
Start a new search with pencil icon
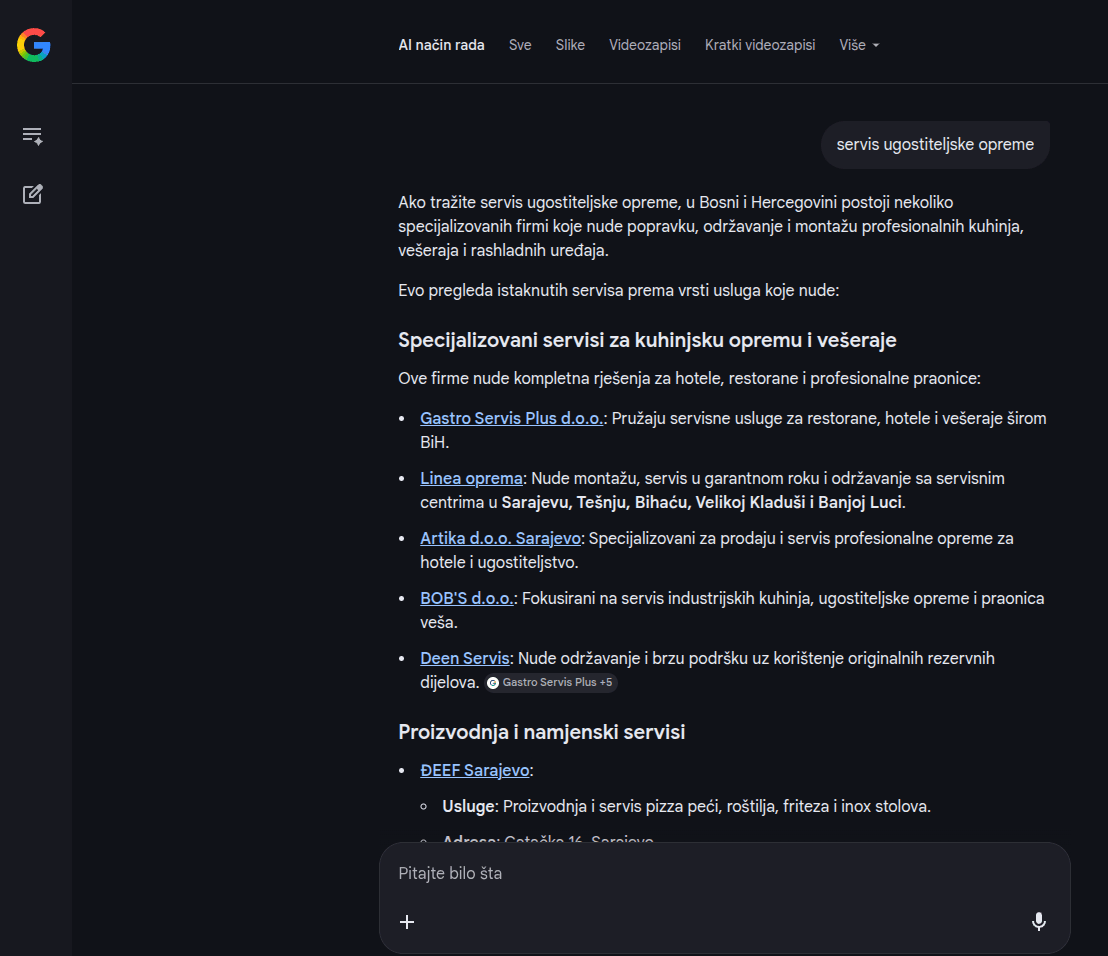click(x=33, y=194)
